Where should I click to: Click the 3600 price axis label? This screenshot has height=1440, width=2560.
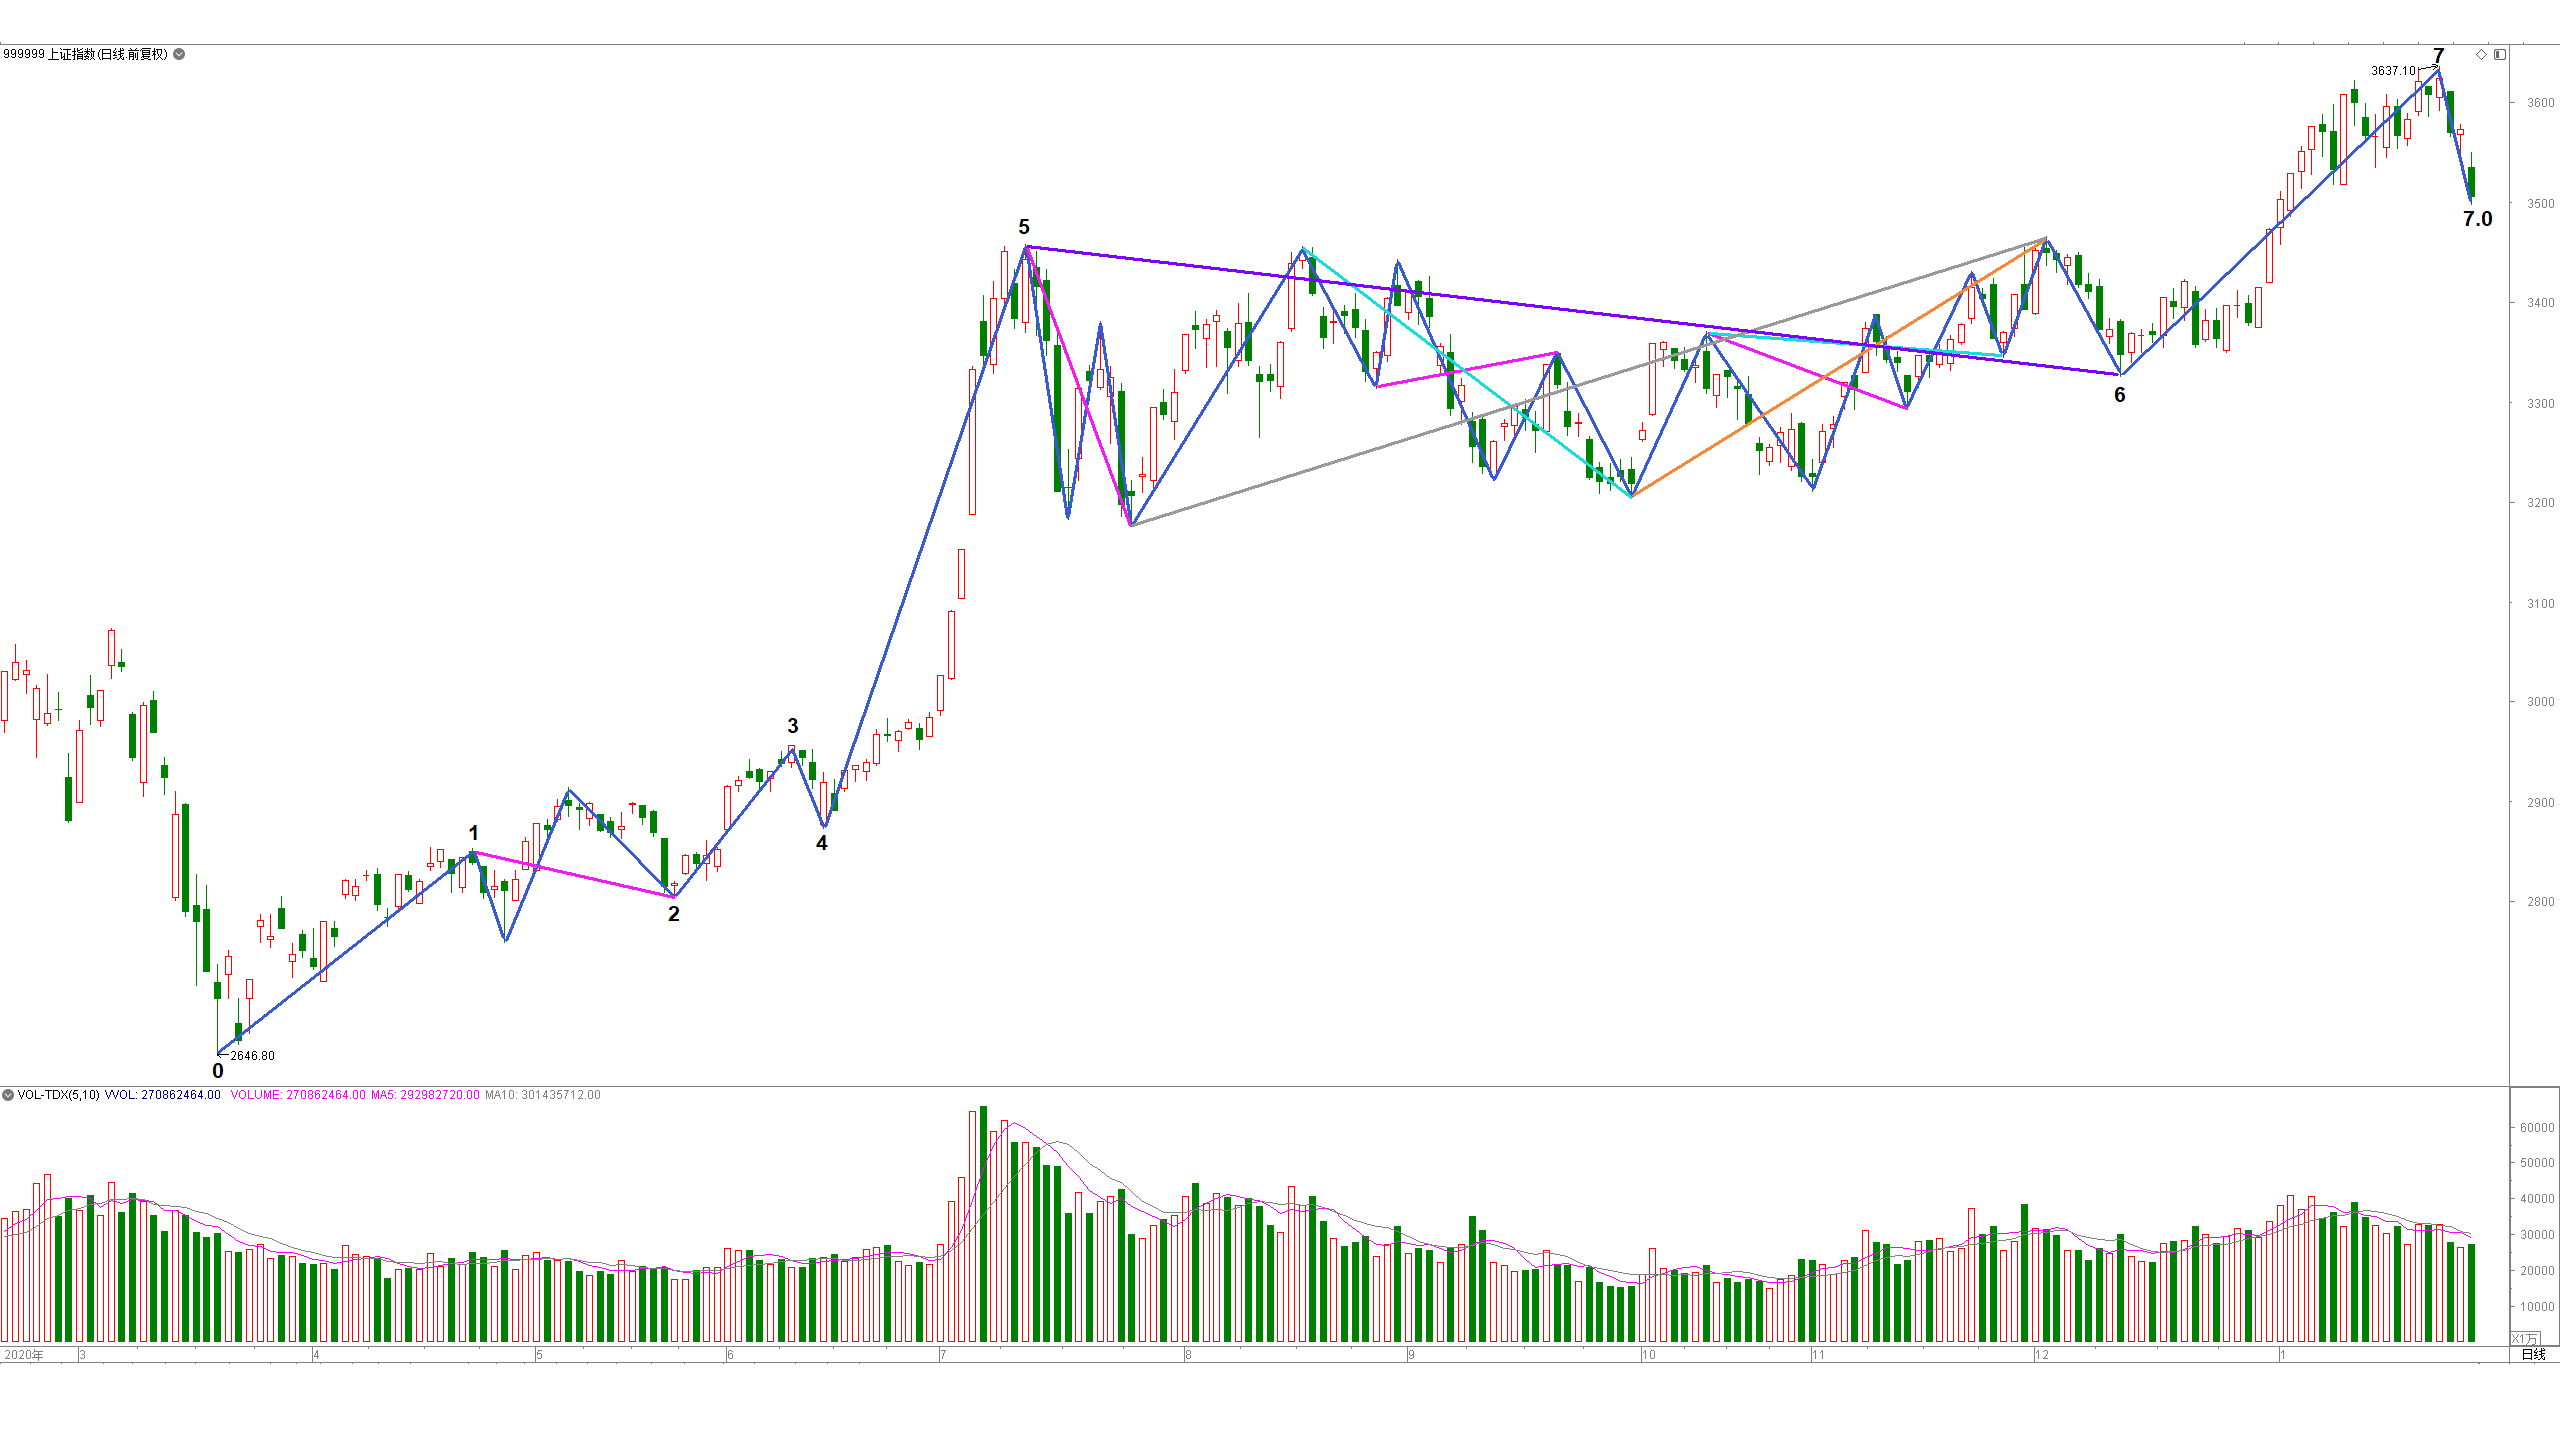coord(2540,103)
